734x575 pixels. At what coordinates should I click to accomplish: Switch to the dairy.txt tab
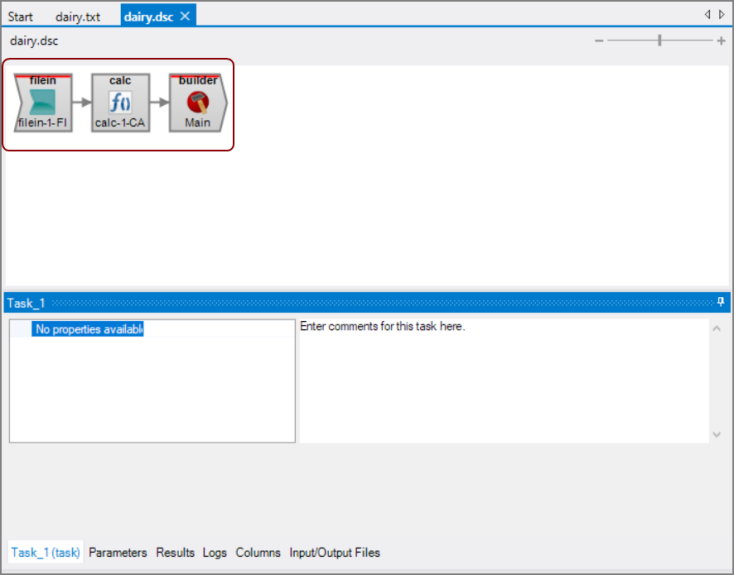[77, 17]
